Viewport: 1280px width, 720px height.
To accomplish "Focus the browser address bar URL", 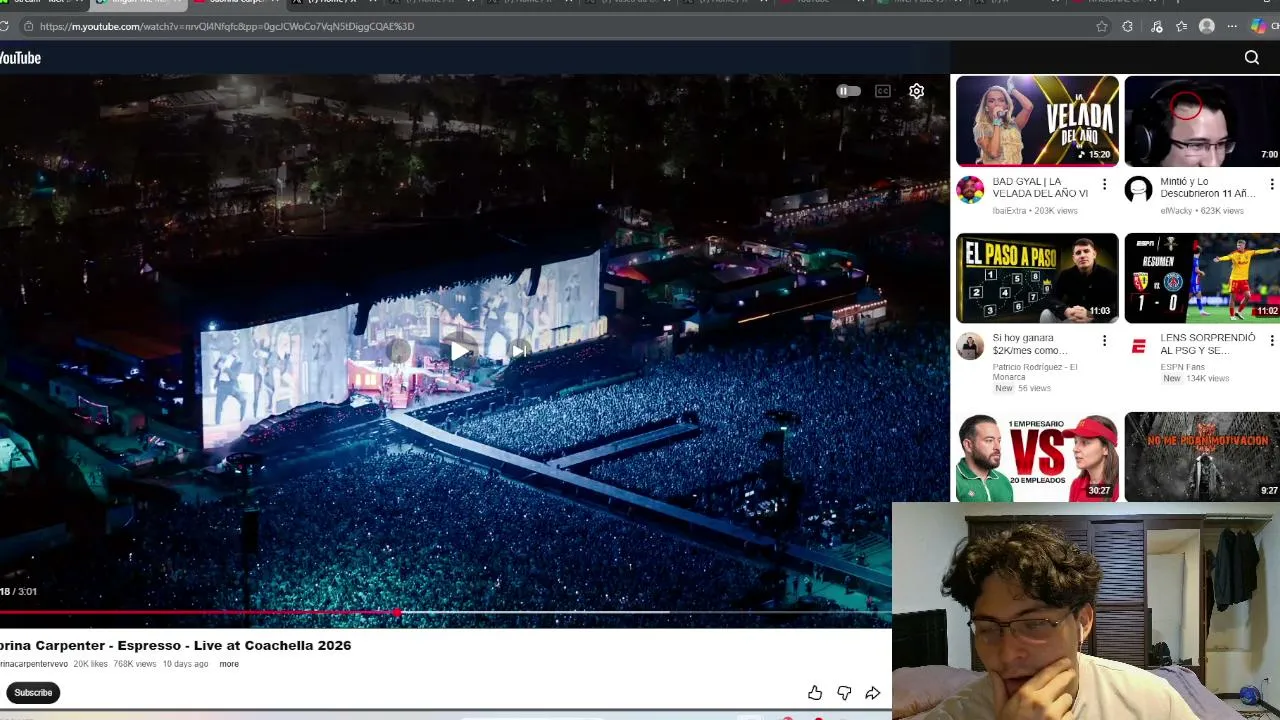I will [x=227, y=26].
